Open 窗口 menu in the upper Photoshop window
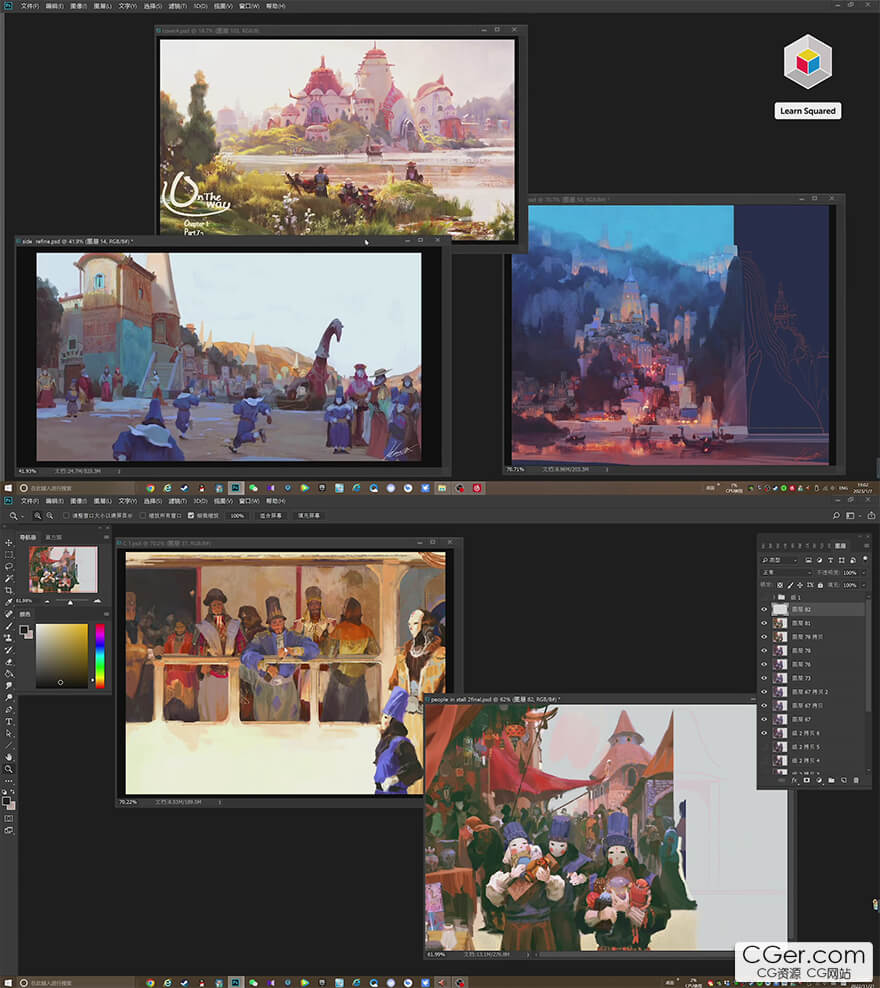 (x=249, y=6)
